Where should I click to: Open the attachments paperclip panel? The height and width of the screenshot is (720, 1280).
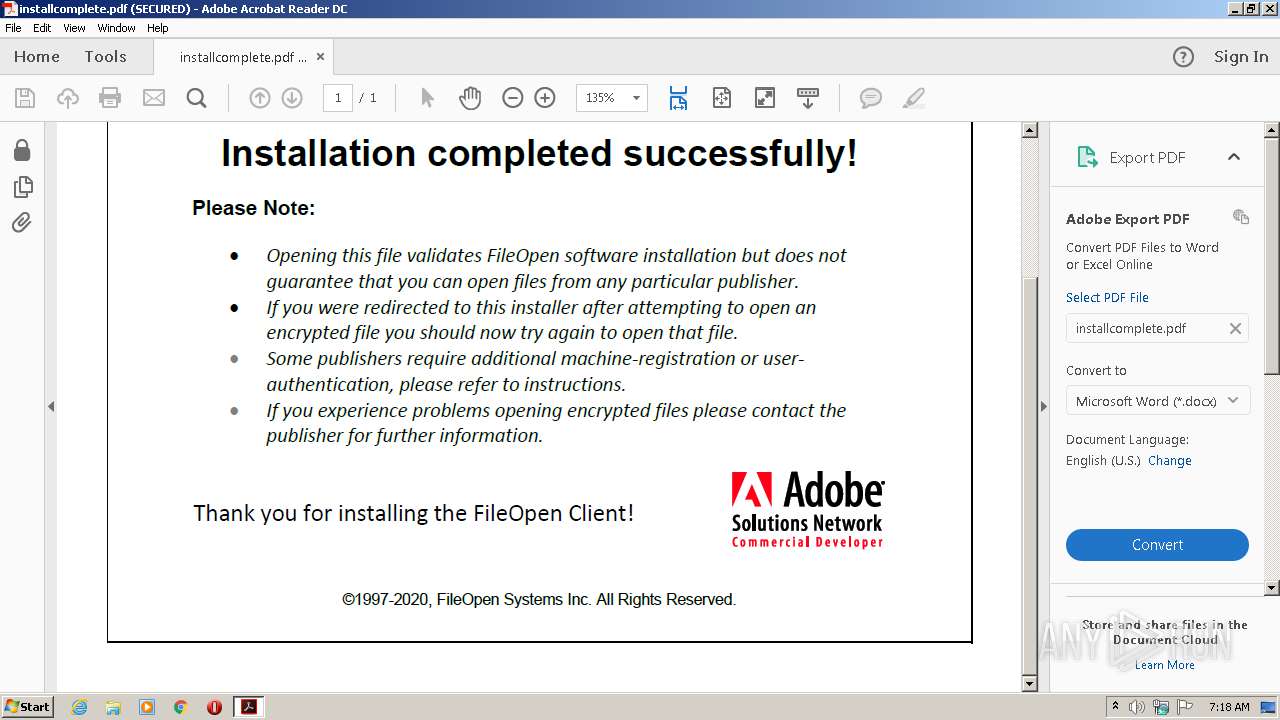click(x=22, y=222)
